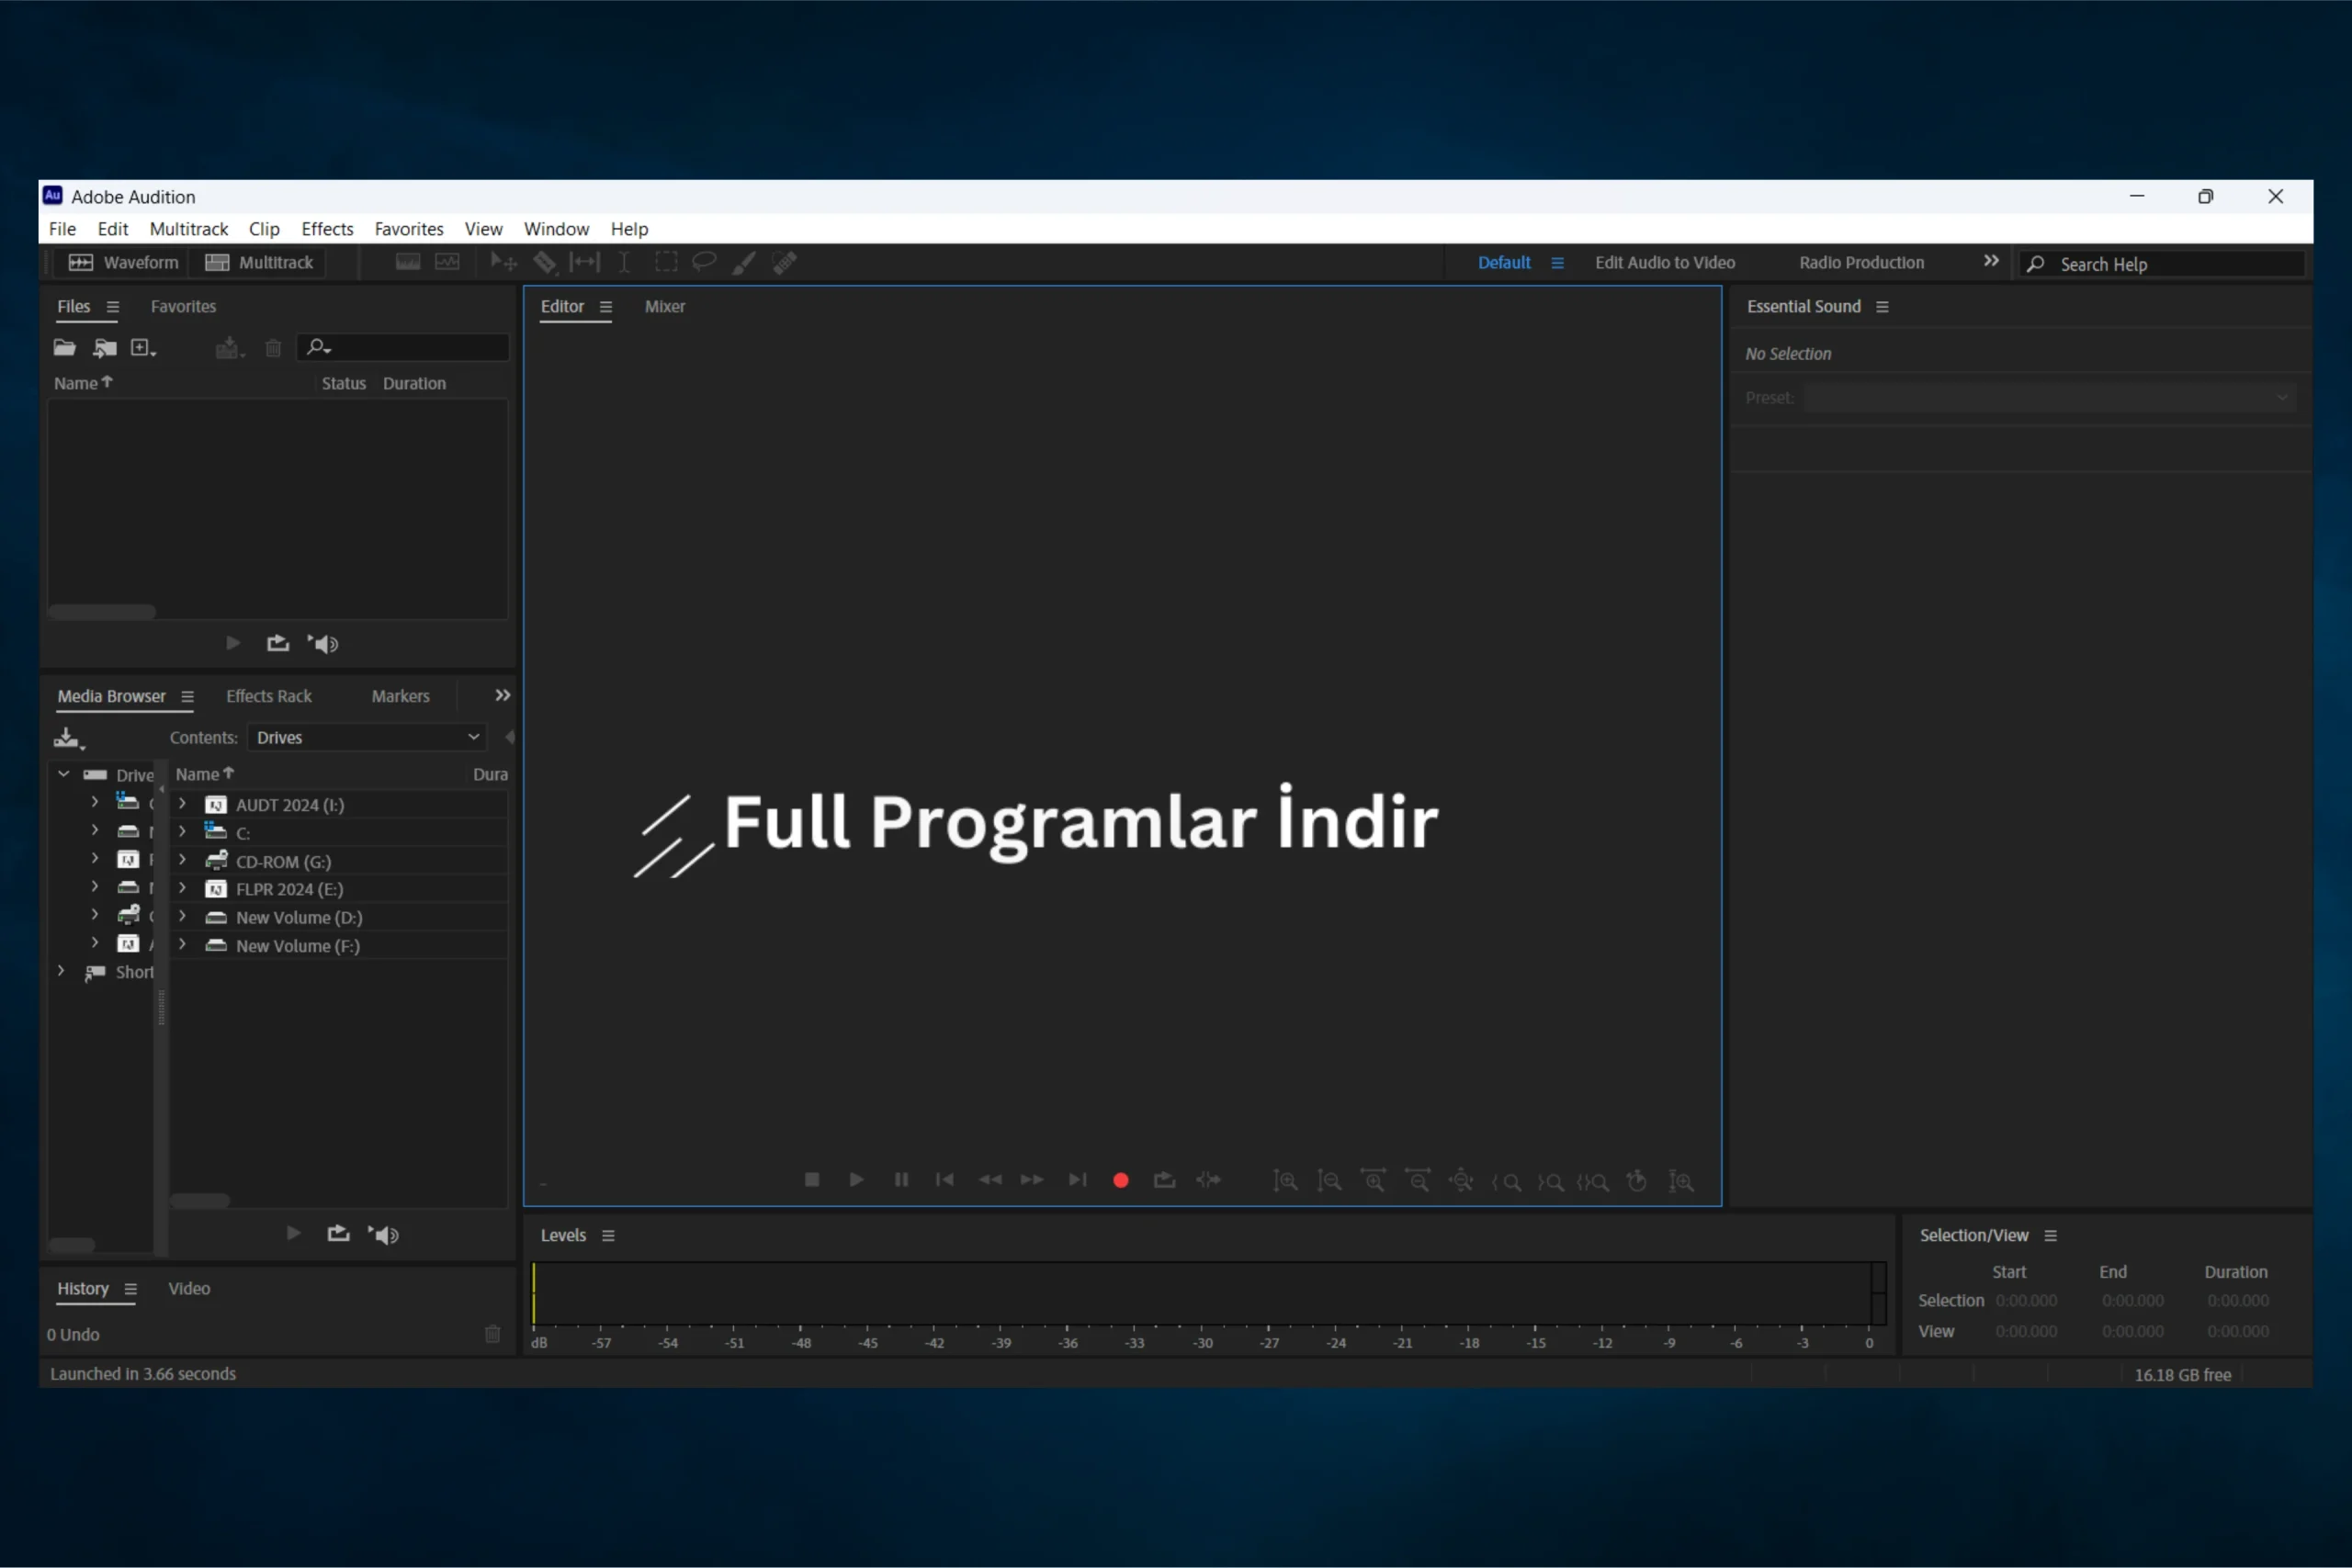2352x1568 pixels.
Task: Toggle Loop Playback in Media Browser
Action: click(x=339, y=1234)
